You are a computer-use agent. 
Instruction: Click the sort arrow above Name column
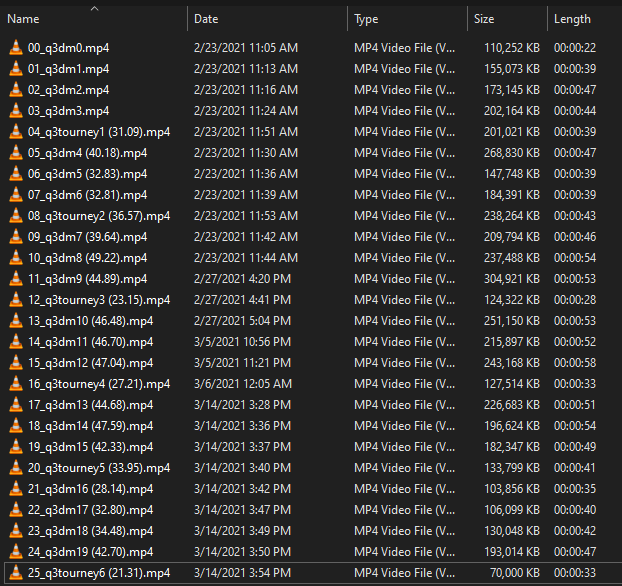[x=94, y=8]
